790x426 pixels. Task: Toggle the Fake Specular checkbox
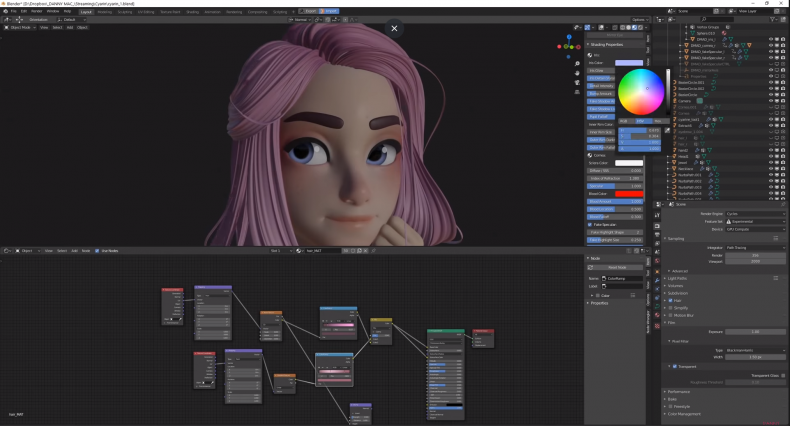click(590, 225)
